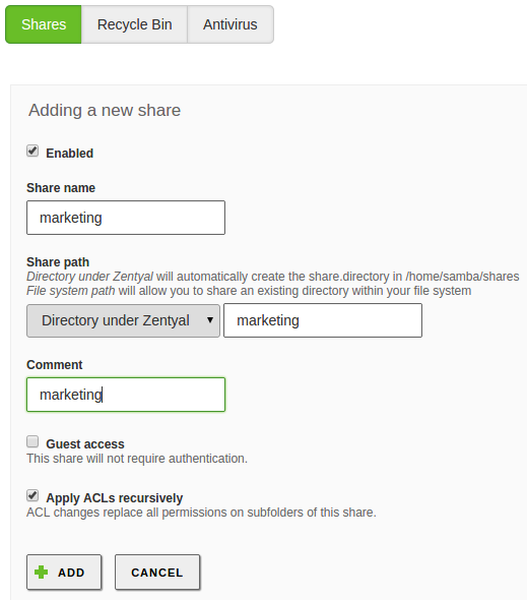The height and width of the screenshot is (600, 527).
Task: Open the Recycle Bin tab
Action: pyautogui.click(x=134, y=24)
